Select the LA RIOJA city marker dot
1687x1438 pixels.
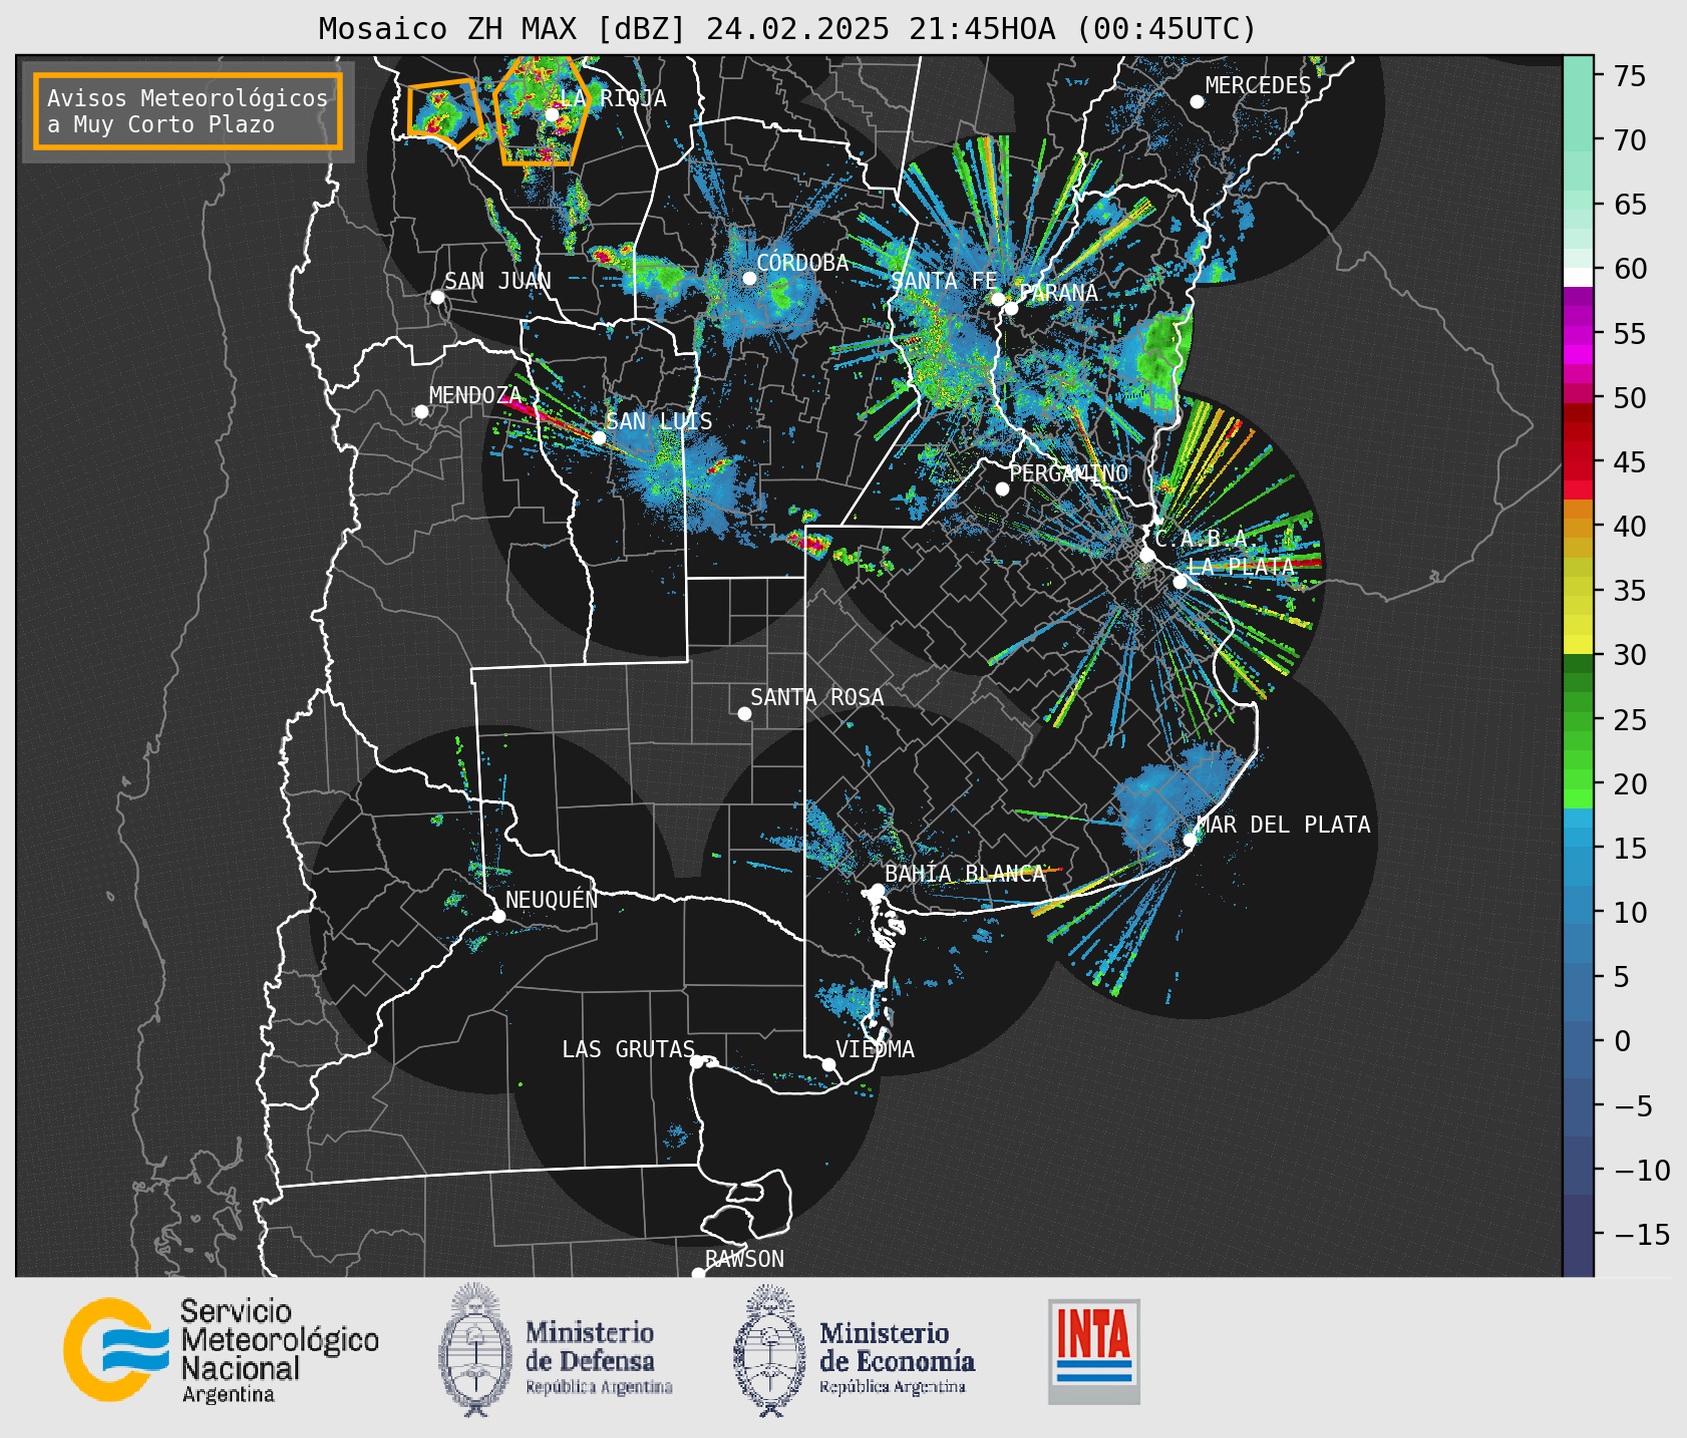[551, 114]
